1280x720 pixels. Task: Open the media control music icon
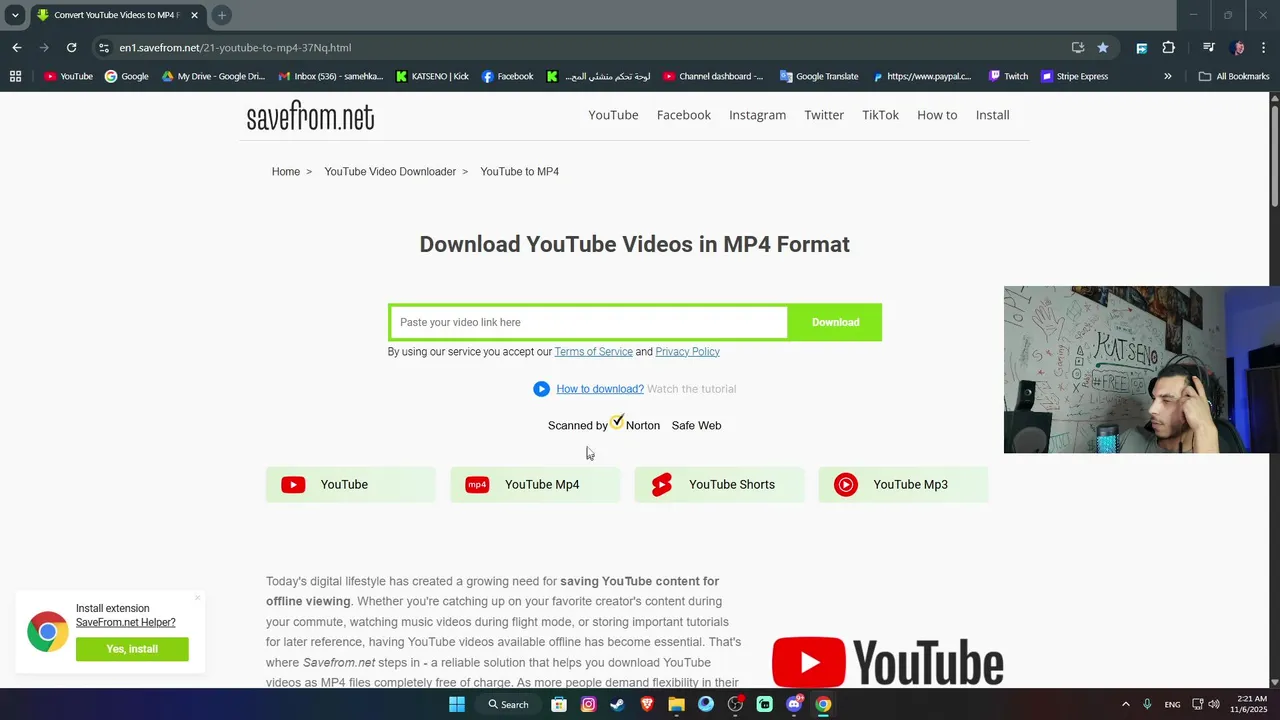click(1209, 47)
